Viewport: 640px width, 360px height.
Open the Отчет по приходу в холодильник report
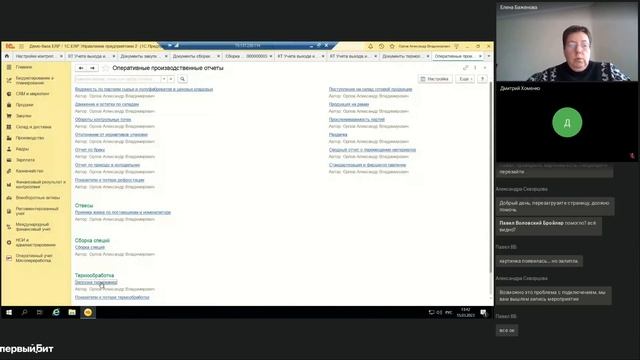coord(107,164)
